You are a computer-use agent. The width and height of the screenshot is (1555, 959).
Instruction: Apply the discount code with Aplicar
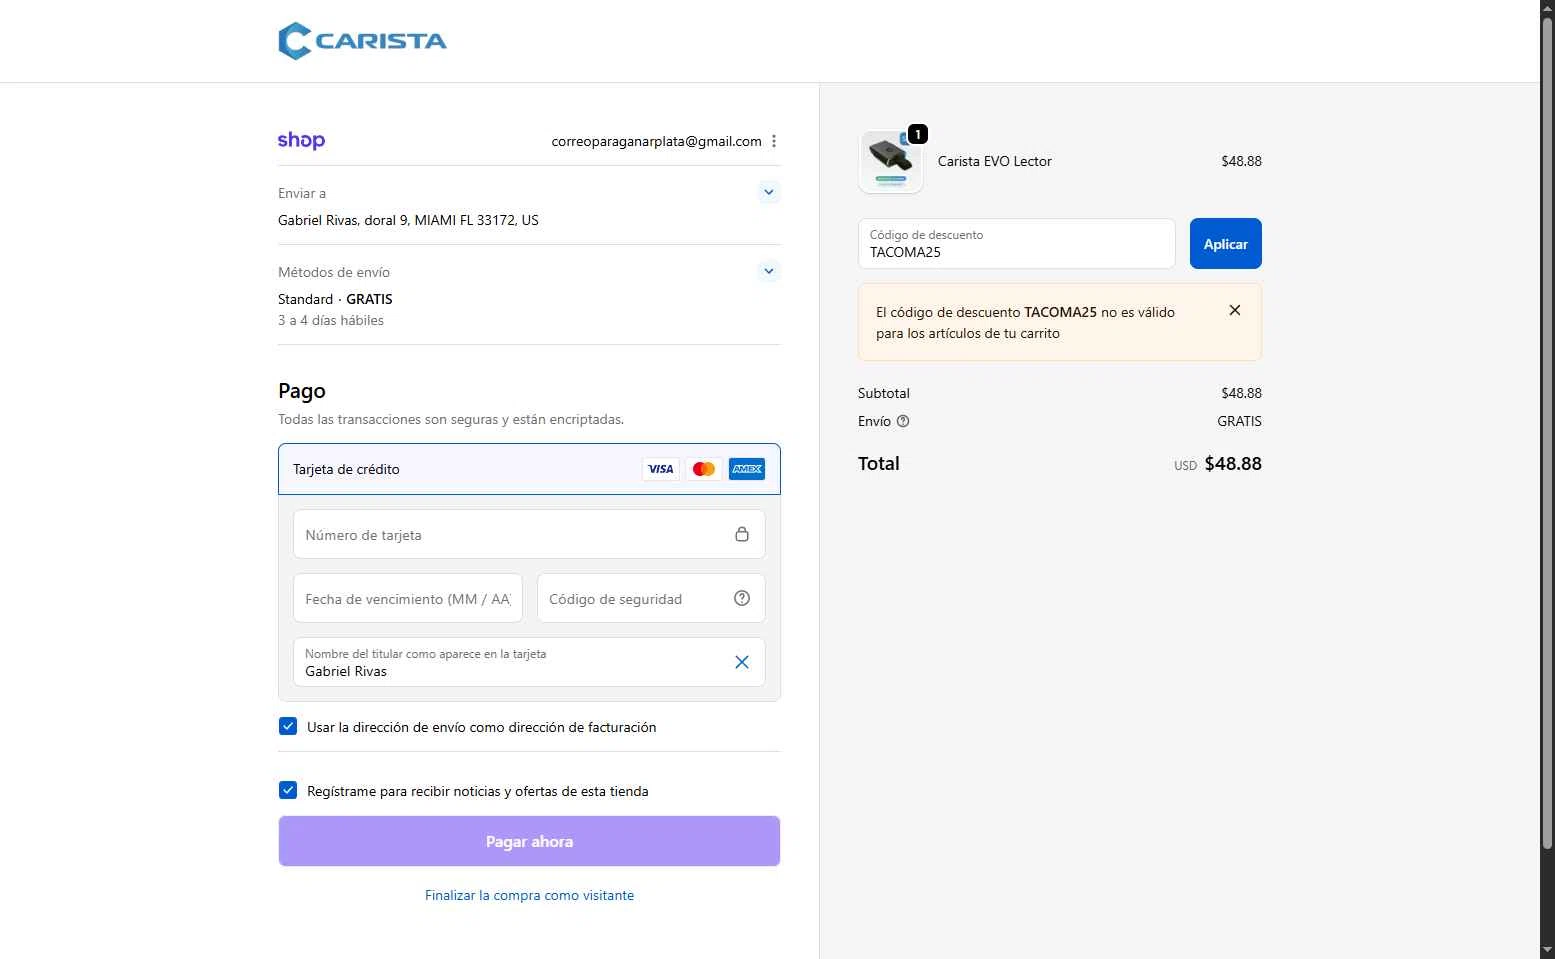point(1226,244)
